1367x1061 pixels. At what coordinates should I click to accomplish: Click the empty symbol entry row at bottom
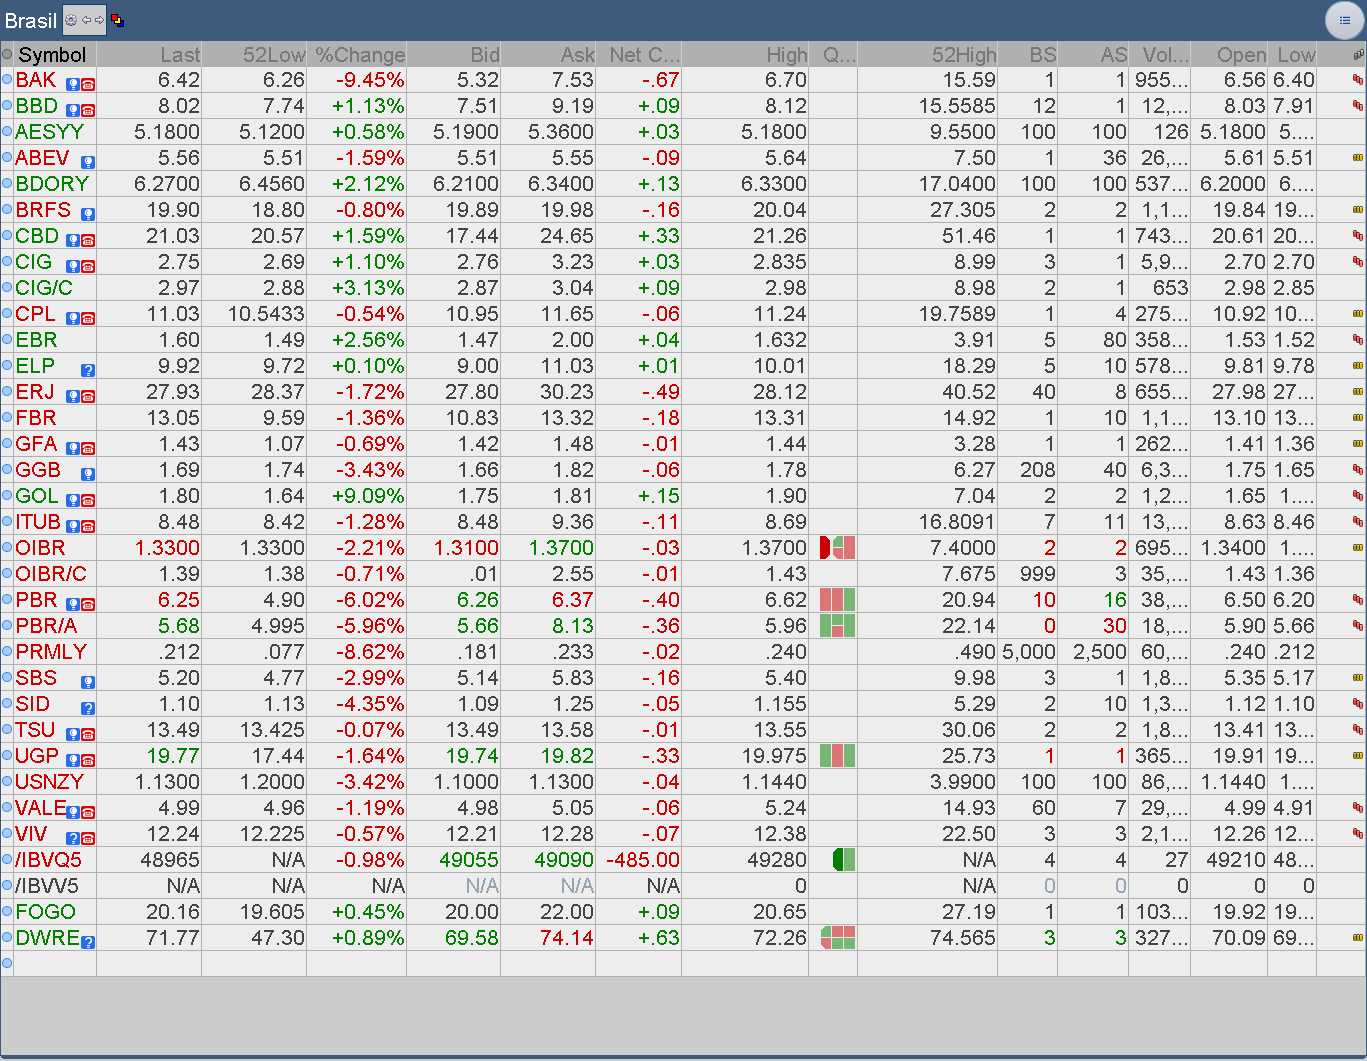683,963
